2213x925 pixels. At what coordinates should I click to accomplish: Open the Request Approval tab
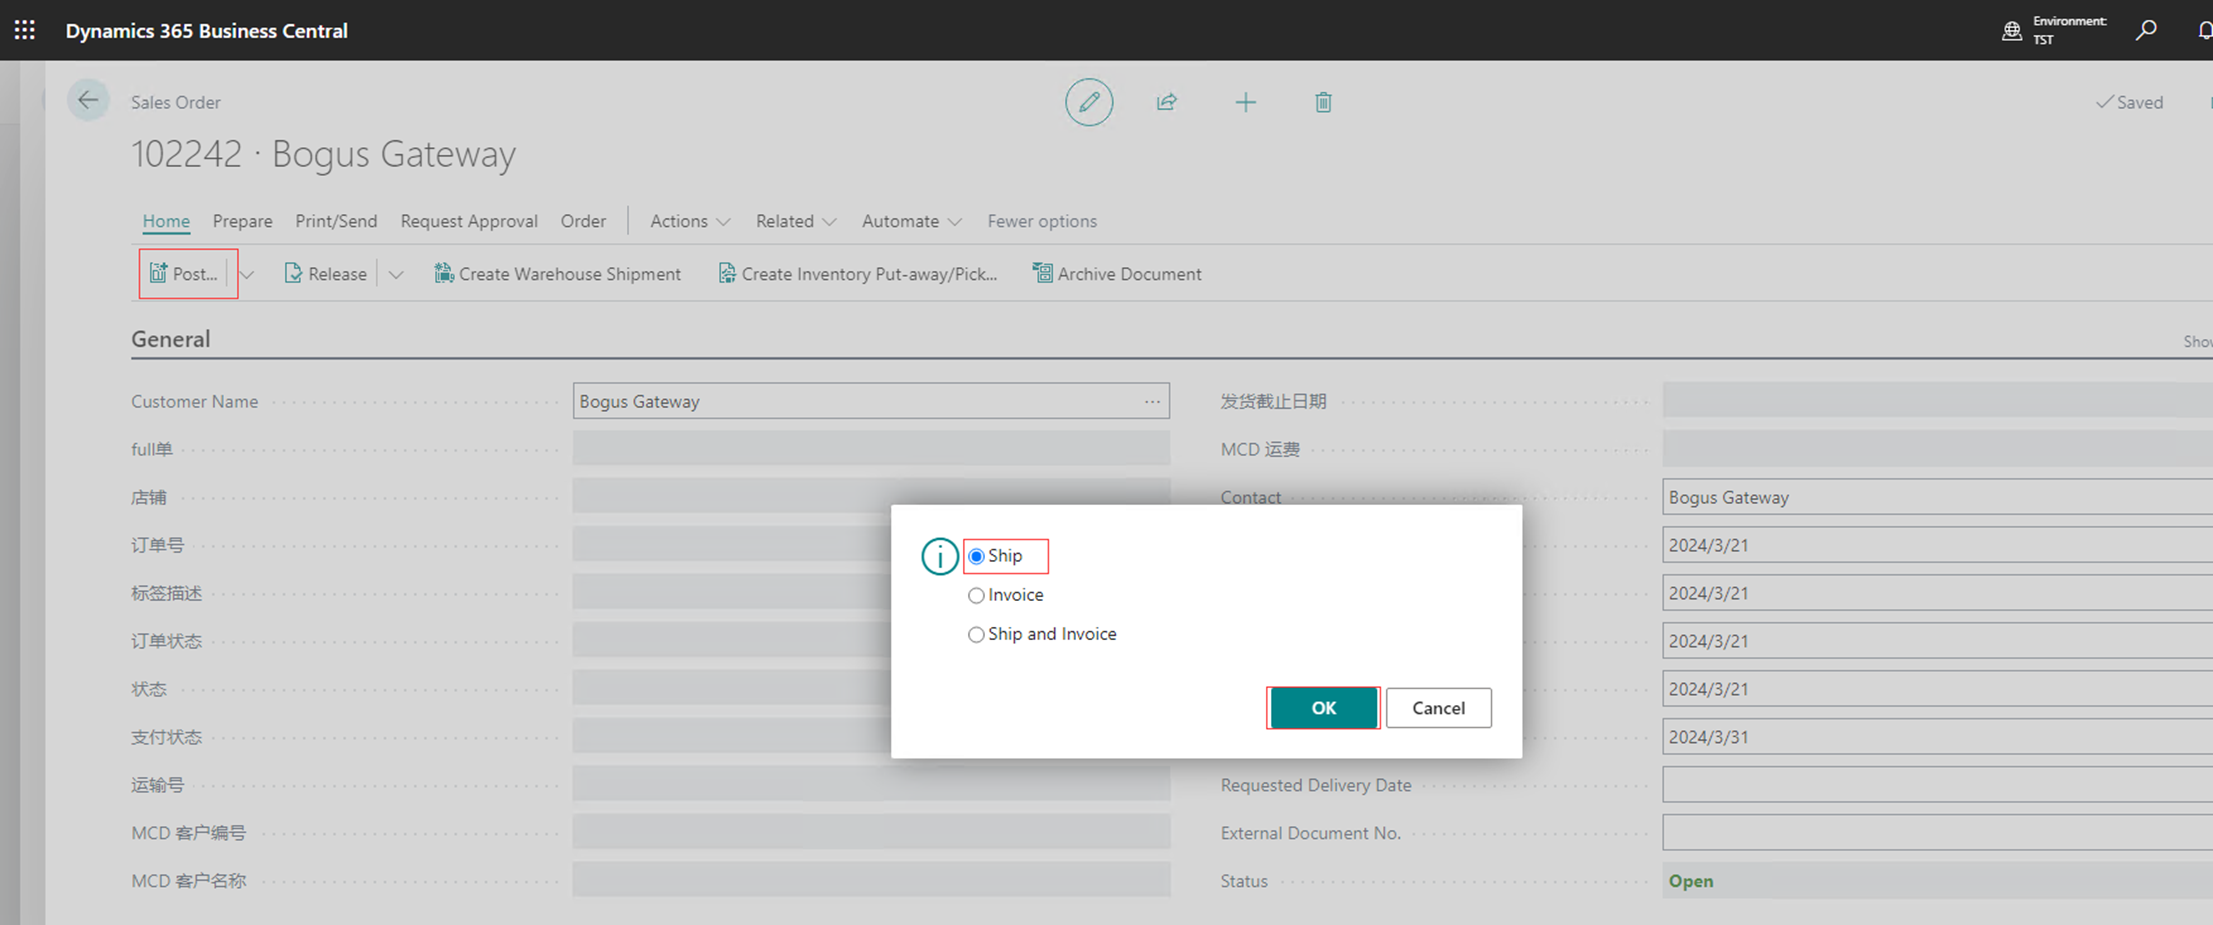point(469,221)
